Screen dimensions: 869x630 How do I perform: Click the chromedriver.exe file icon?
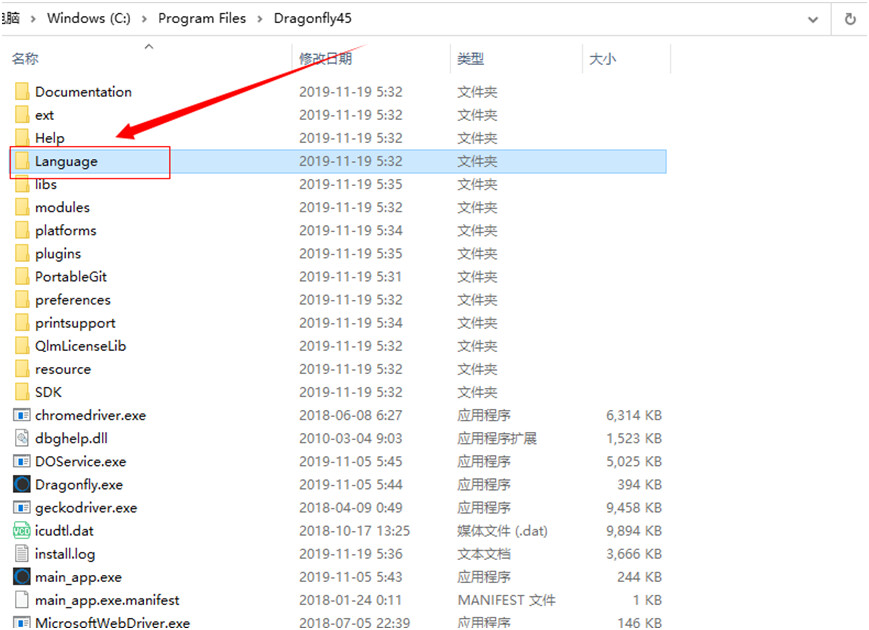22,415
